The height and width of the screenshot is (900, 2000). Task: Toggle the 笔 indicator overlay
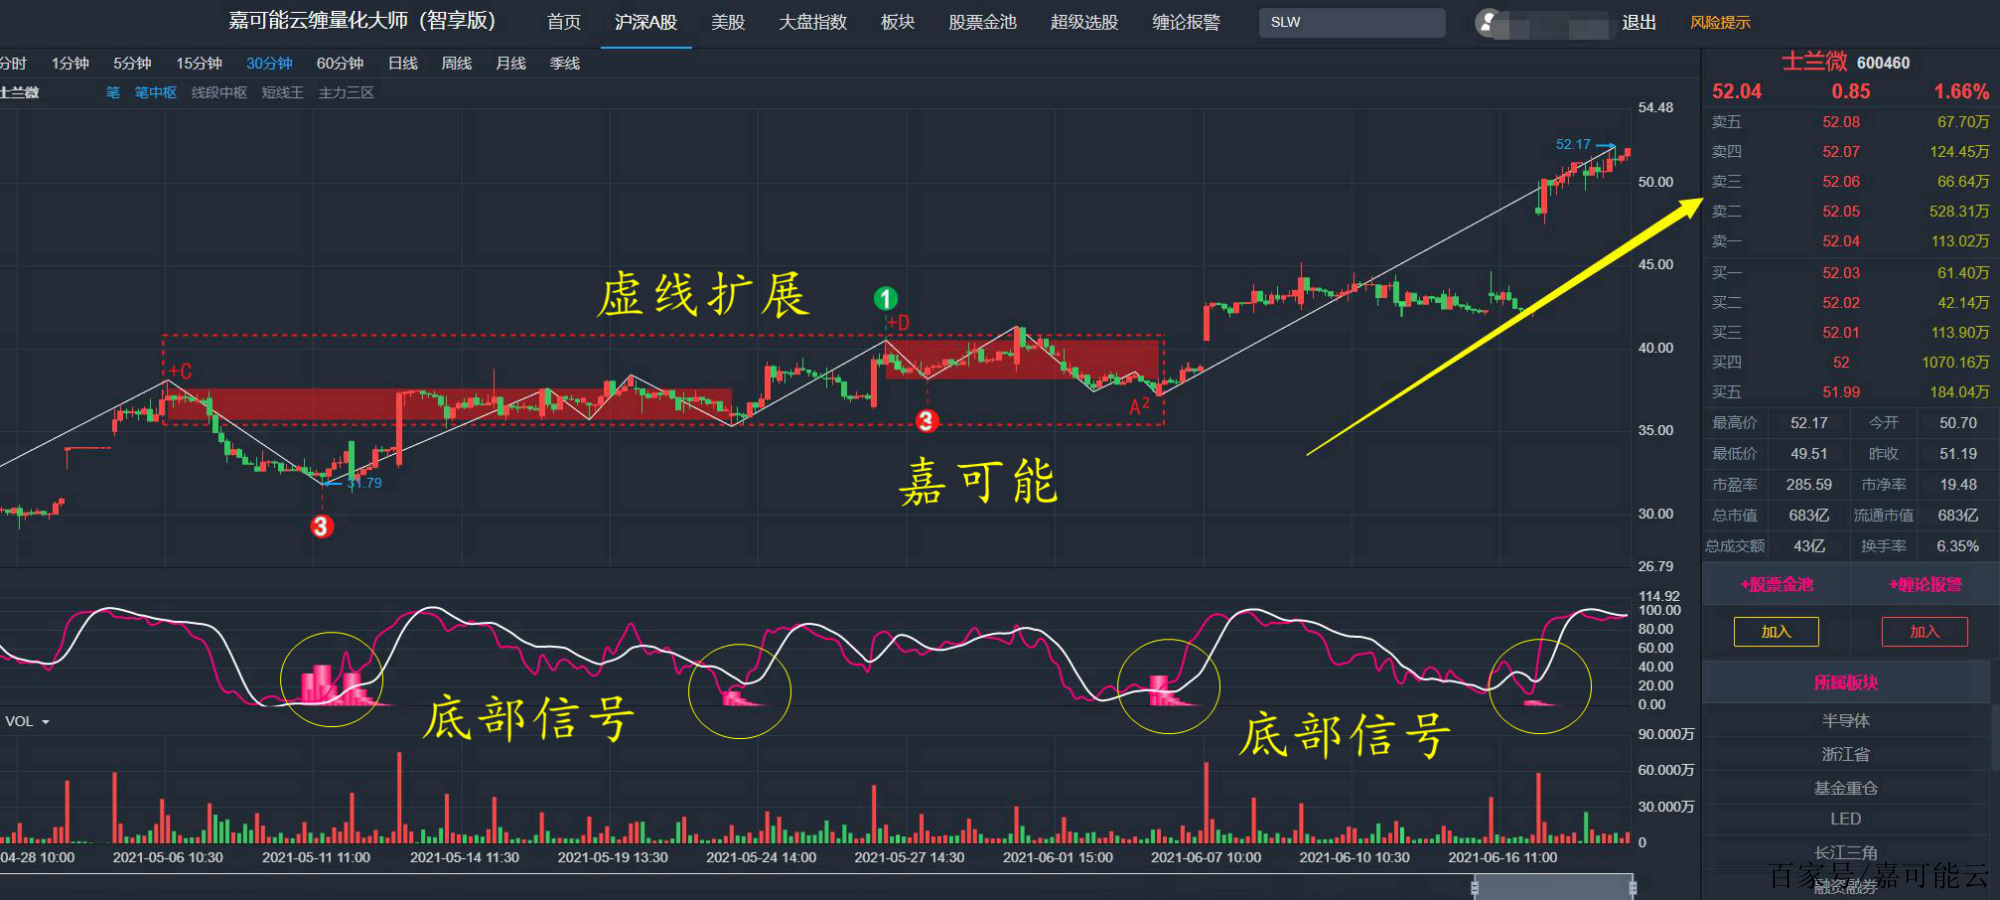[112, 93]
